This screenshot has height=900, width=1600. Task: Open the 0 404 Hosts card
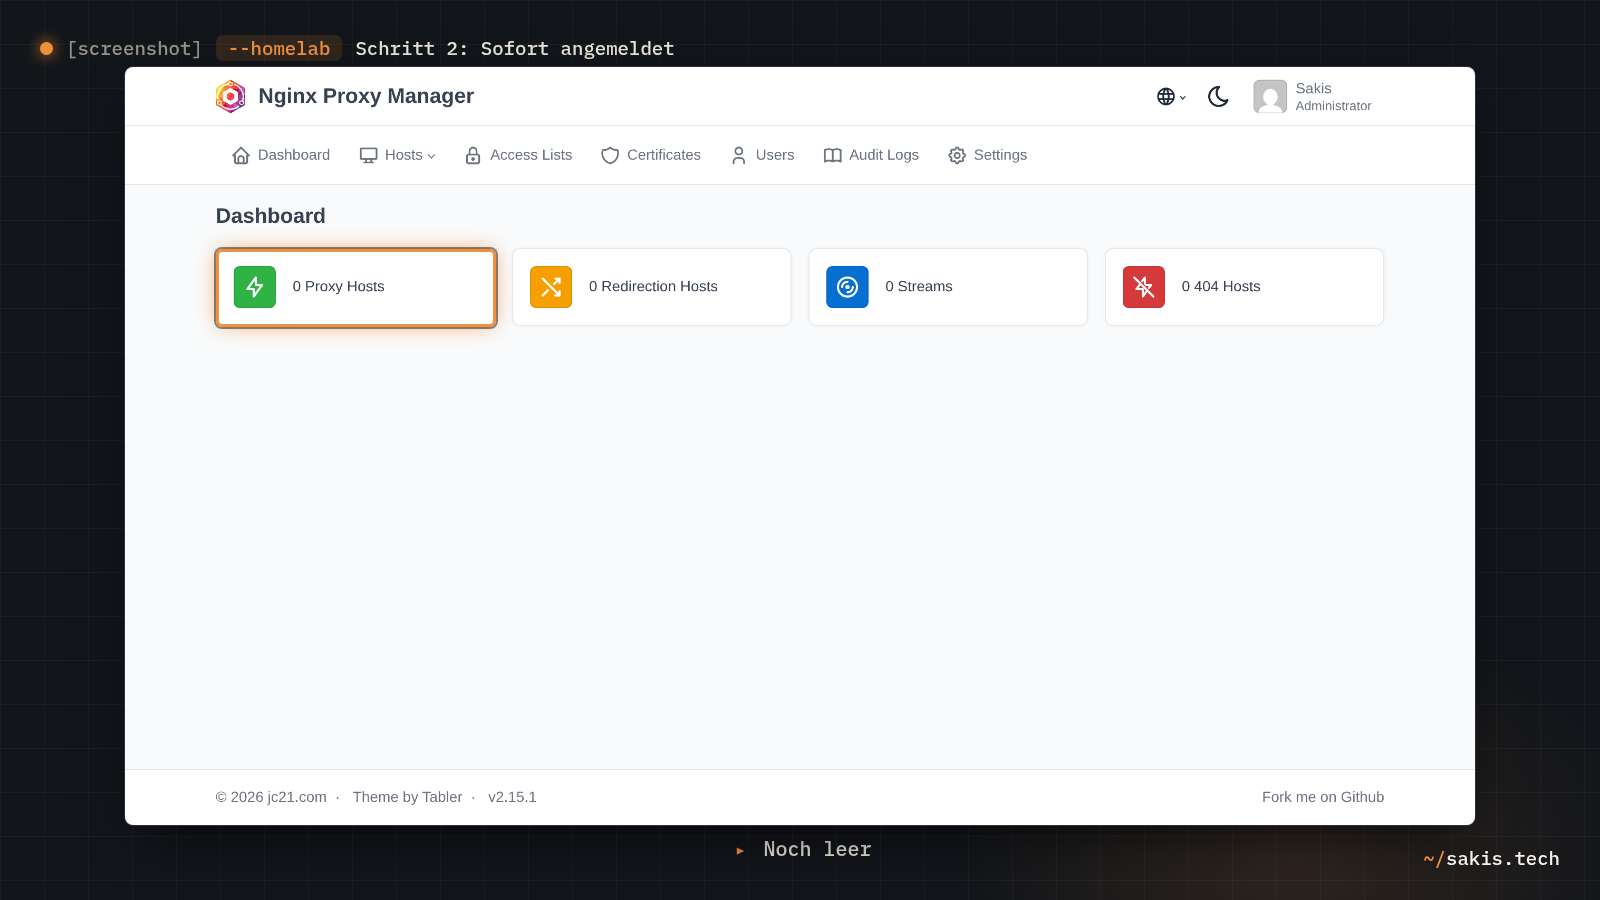click(1244, 287)
